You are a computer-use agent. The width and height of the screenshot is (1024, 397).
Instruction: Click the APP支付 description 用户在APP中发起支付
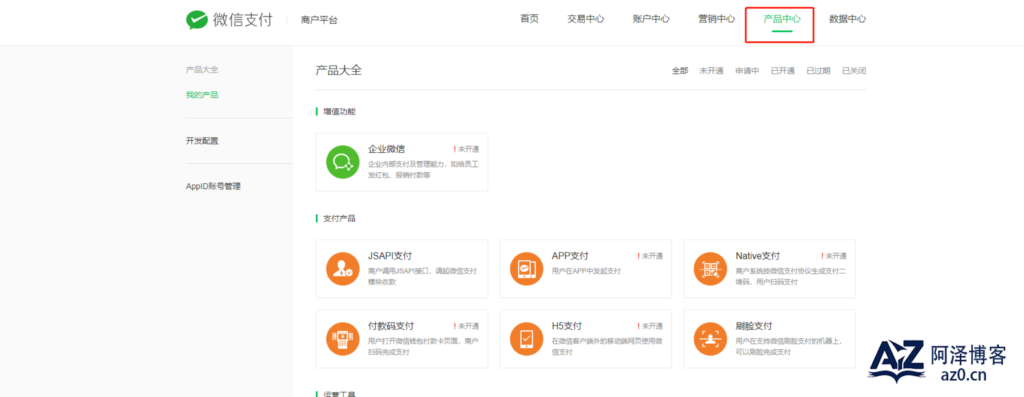point(586,270)
